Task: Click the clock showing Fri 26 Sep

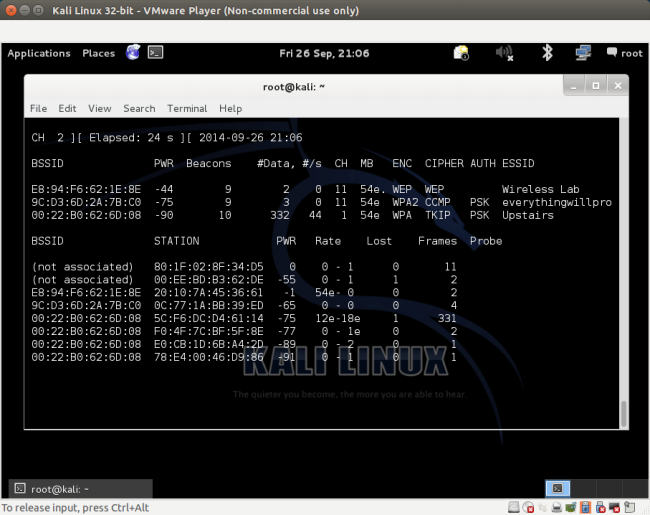Action: (x=324, y=54)
